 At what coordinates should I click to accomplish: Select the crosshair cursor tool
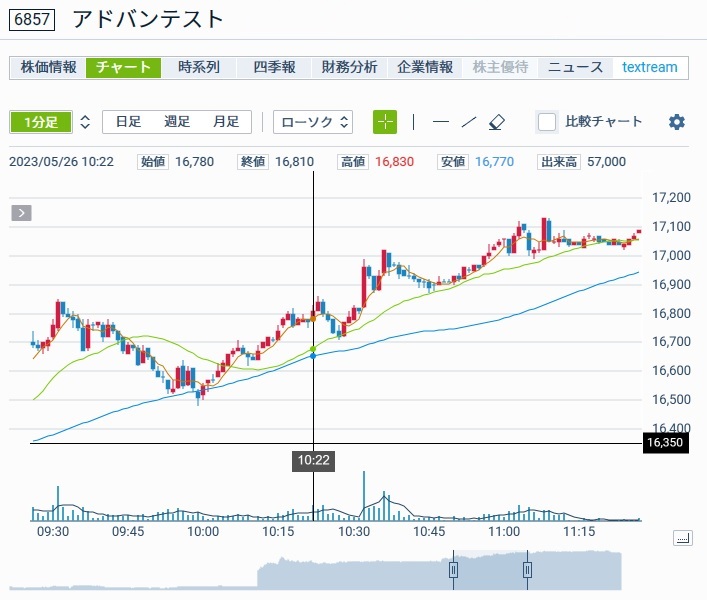point(385,122)
